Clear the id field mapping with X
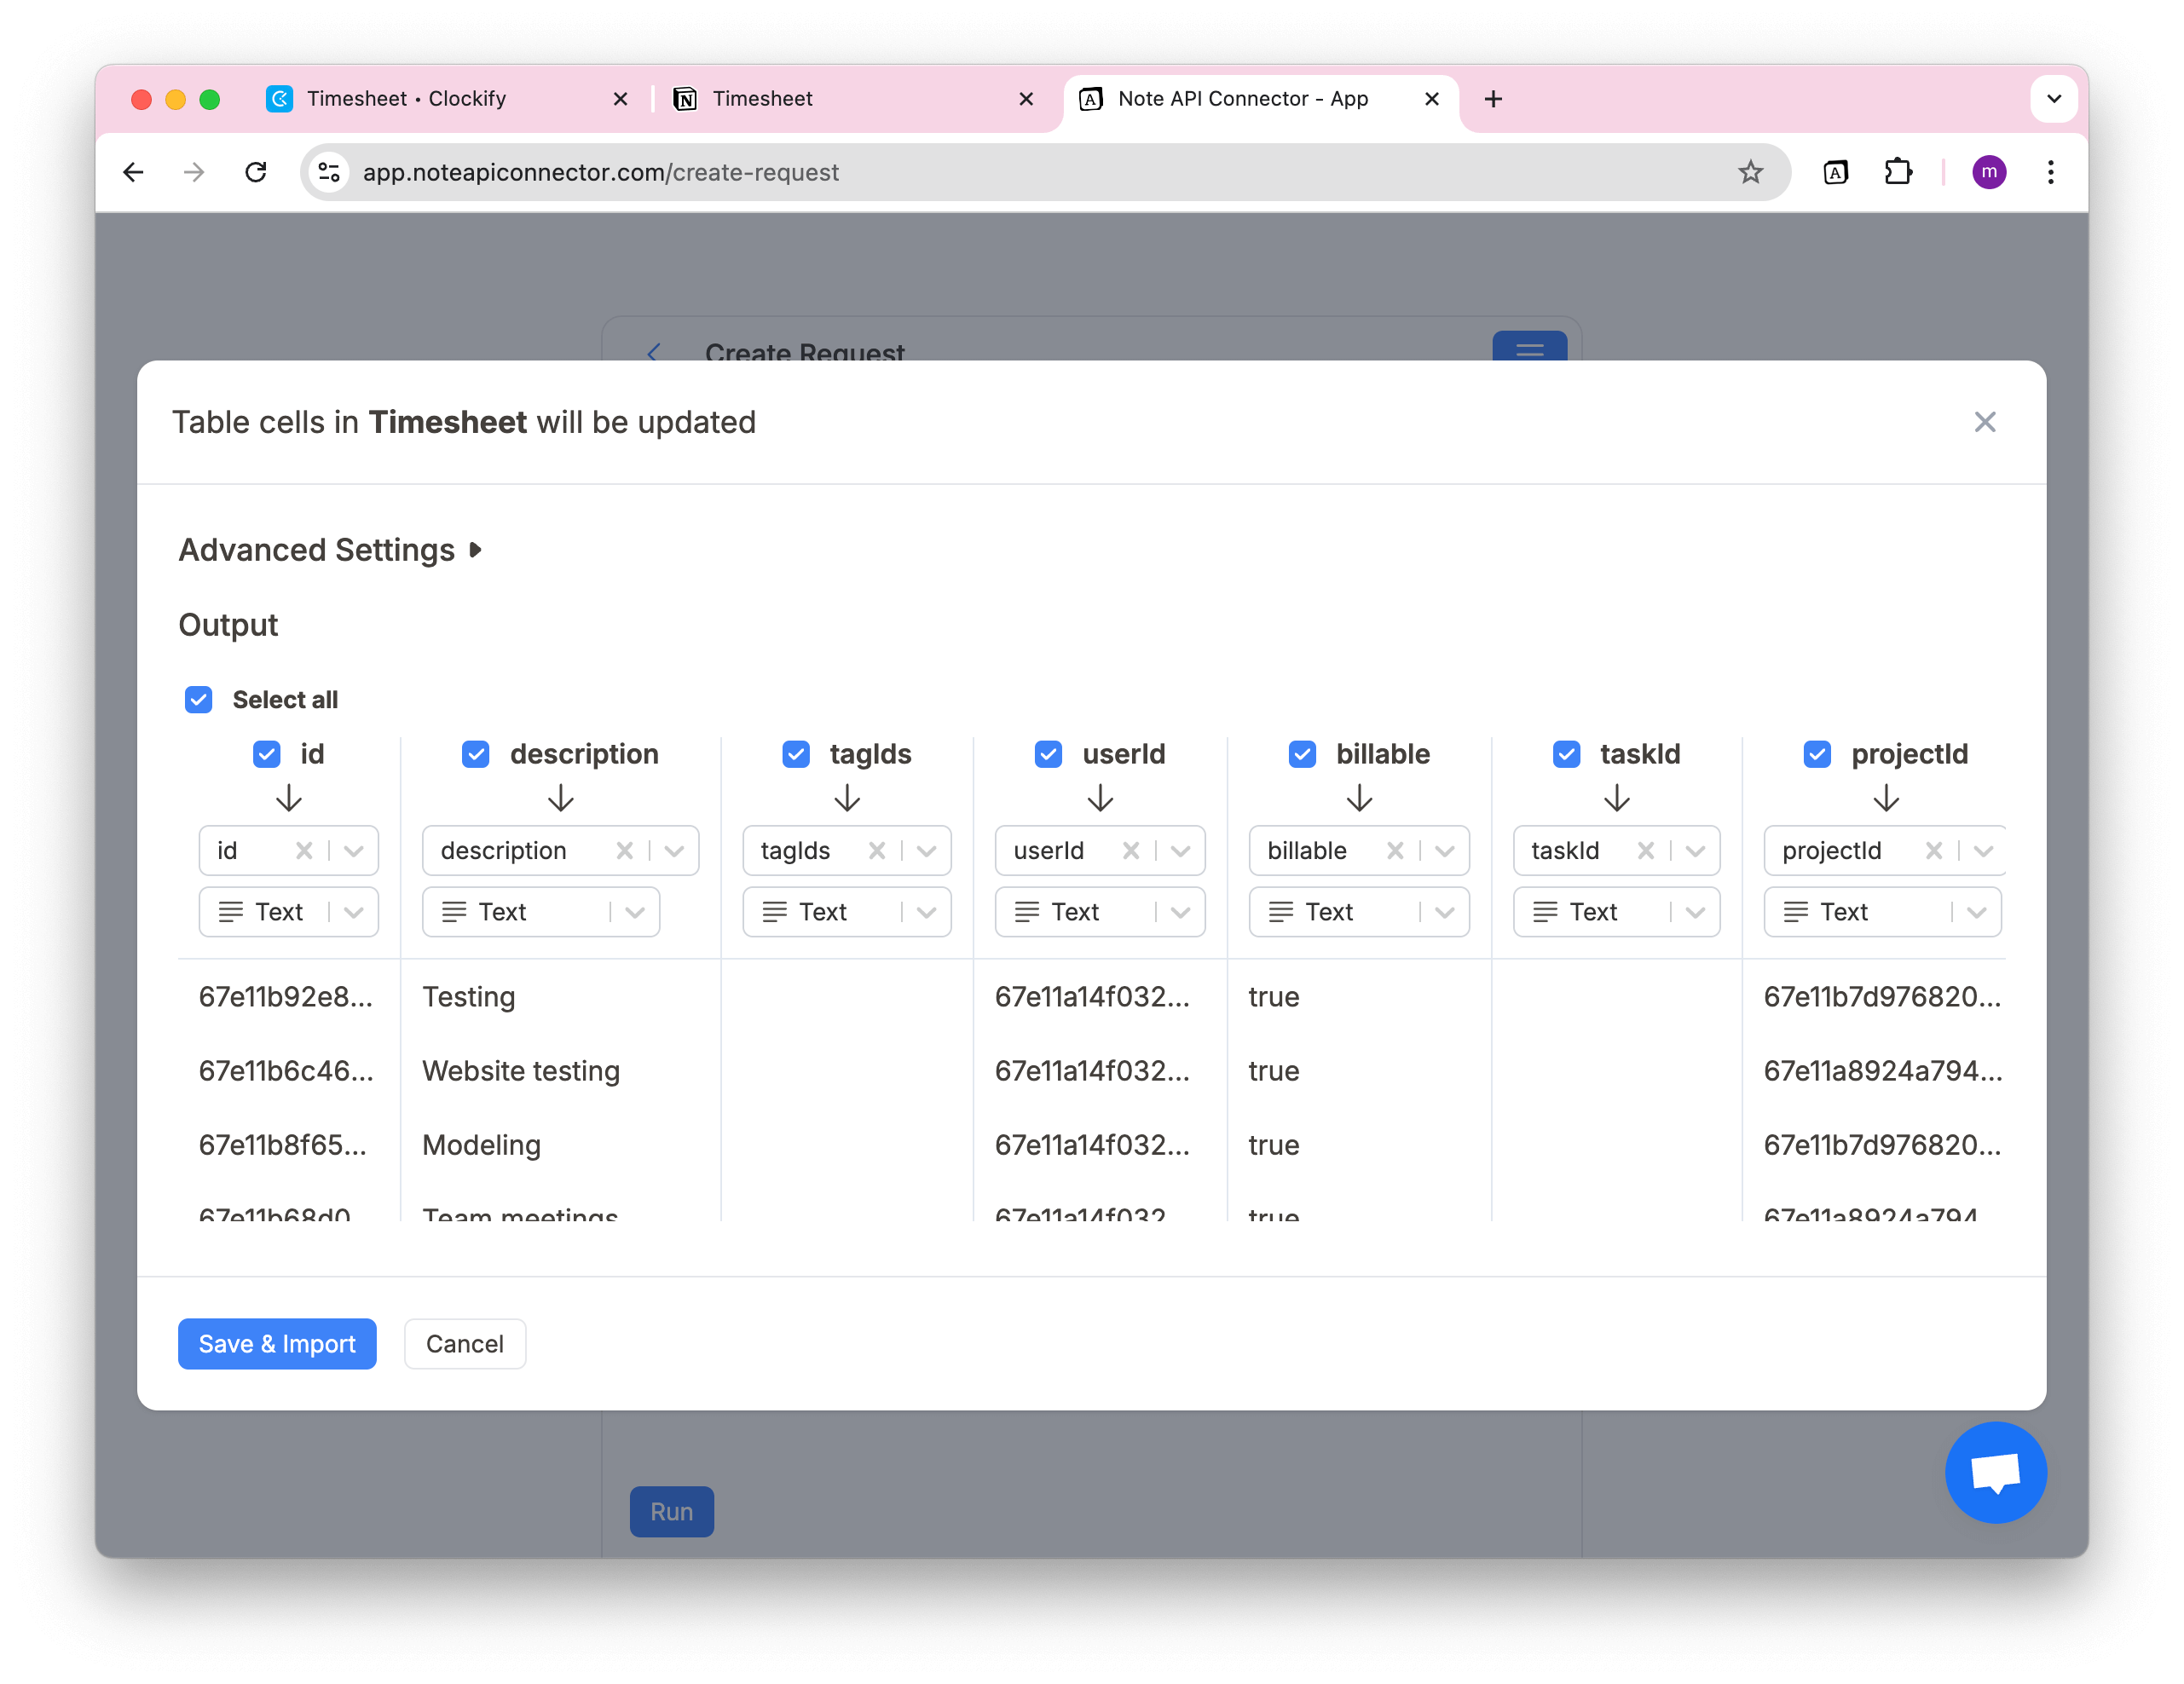The width and height of the screenshot is (2184, 1684). tap(304, 851)
